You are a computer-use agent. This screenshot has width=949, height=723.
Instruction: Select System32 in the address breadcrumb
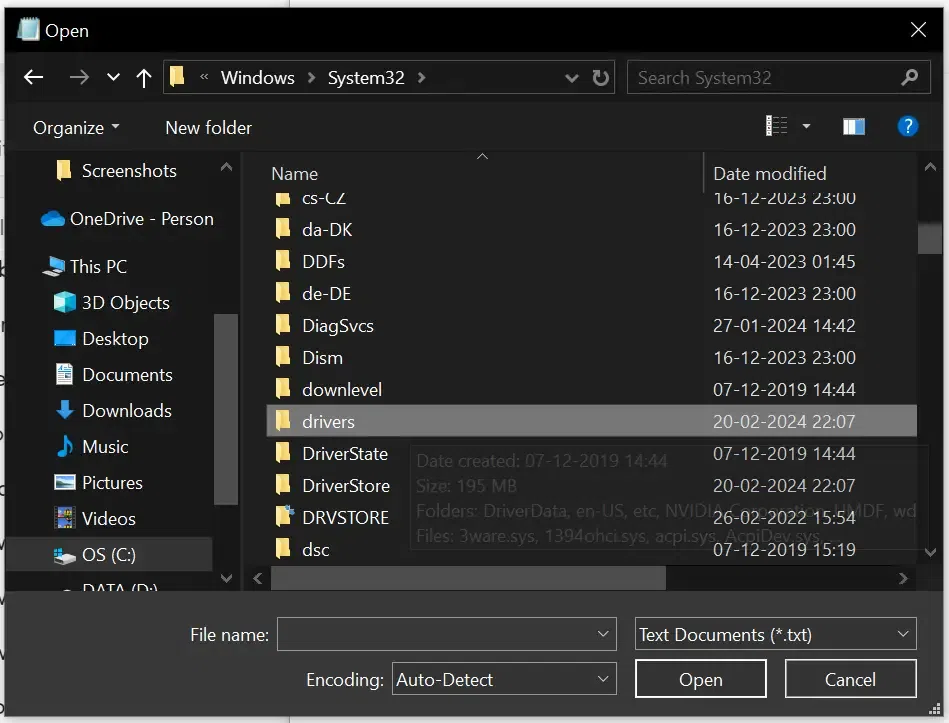coord(366,77)
